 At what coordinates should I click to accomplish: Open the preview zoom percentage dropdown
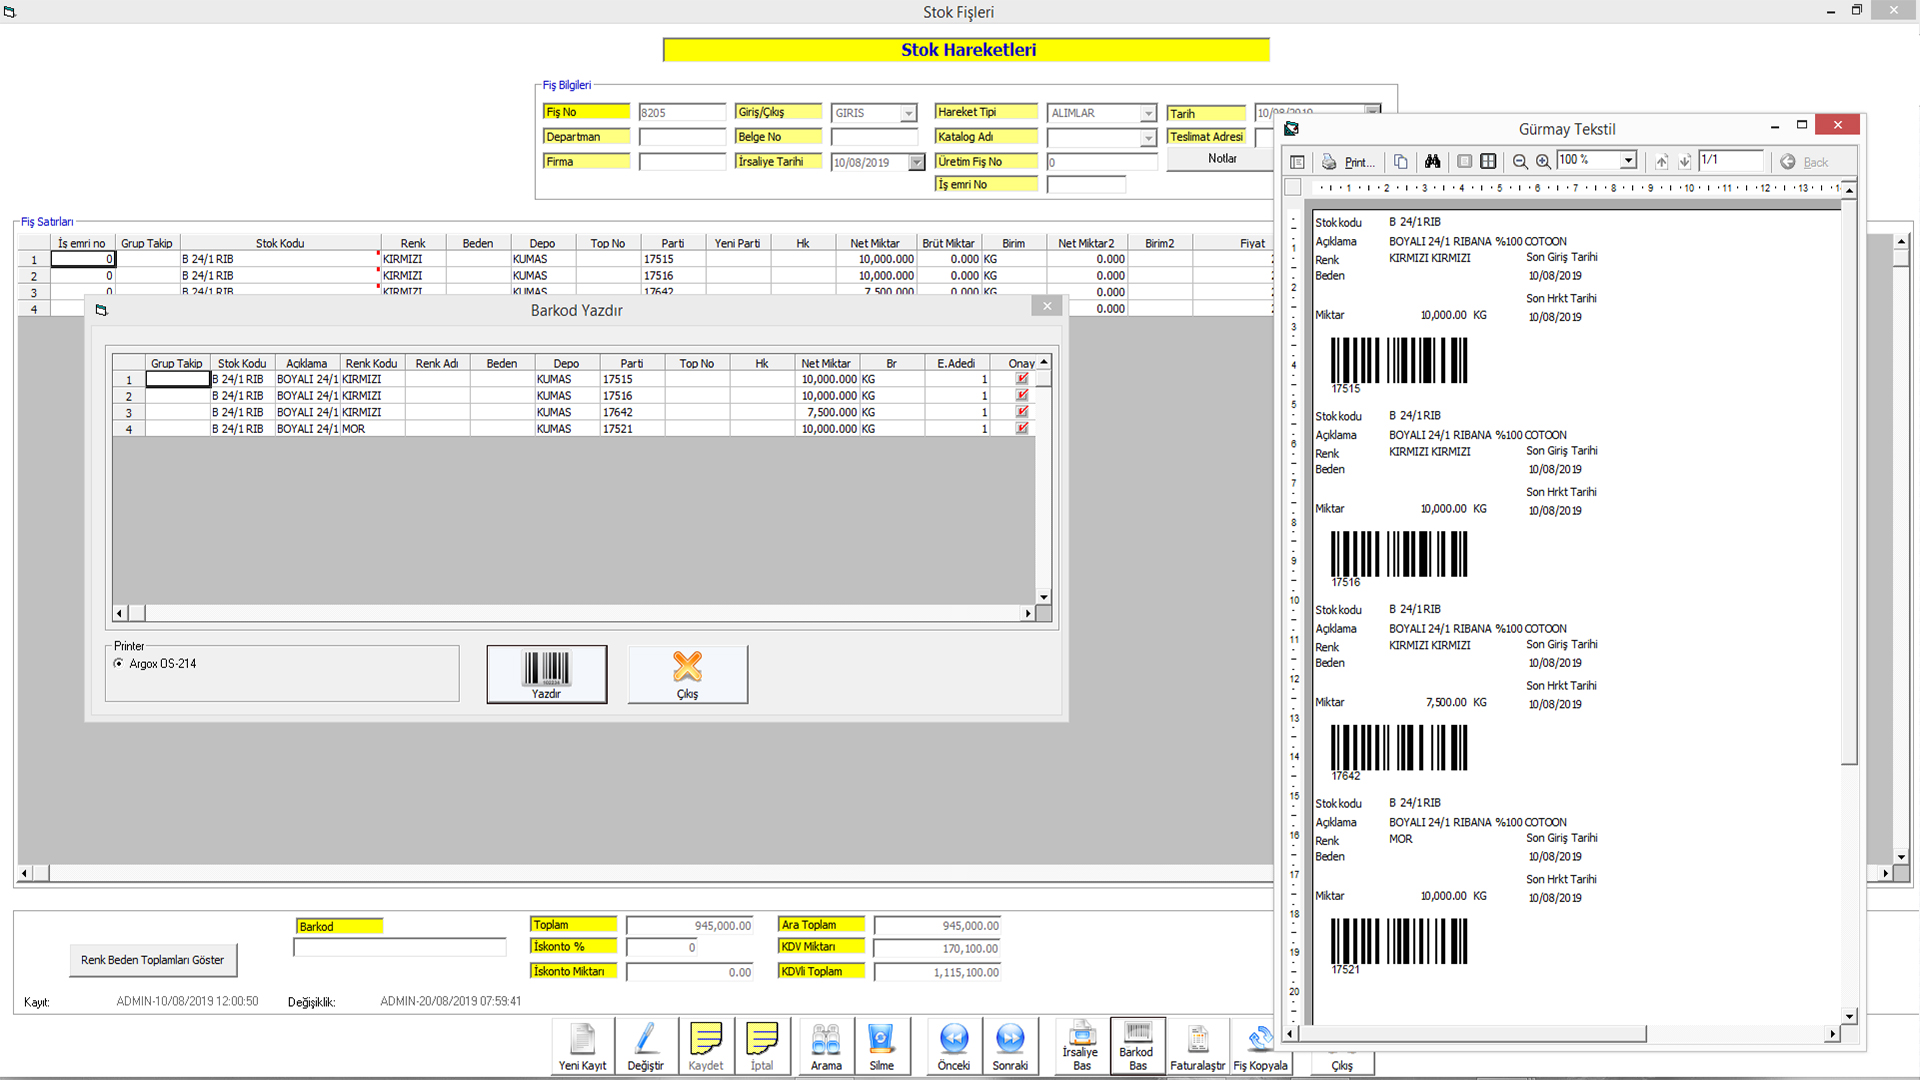[x=1628, y=161]
